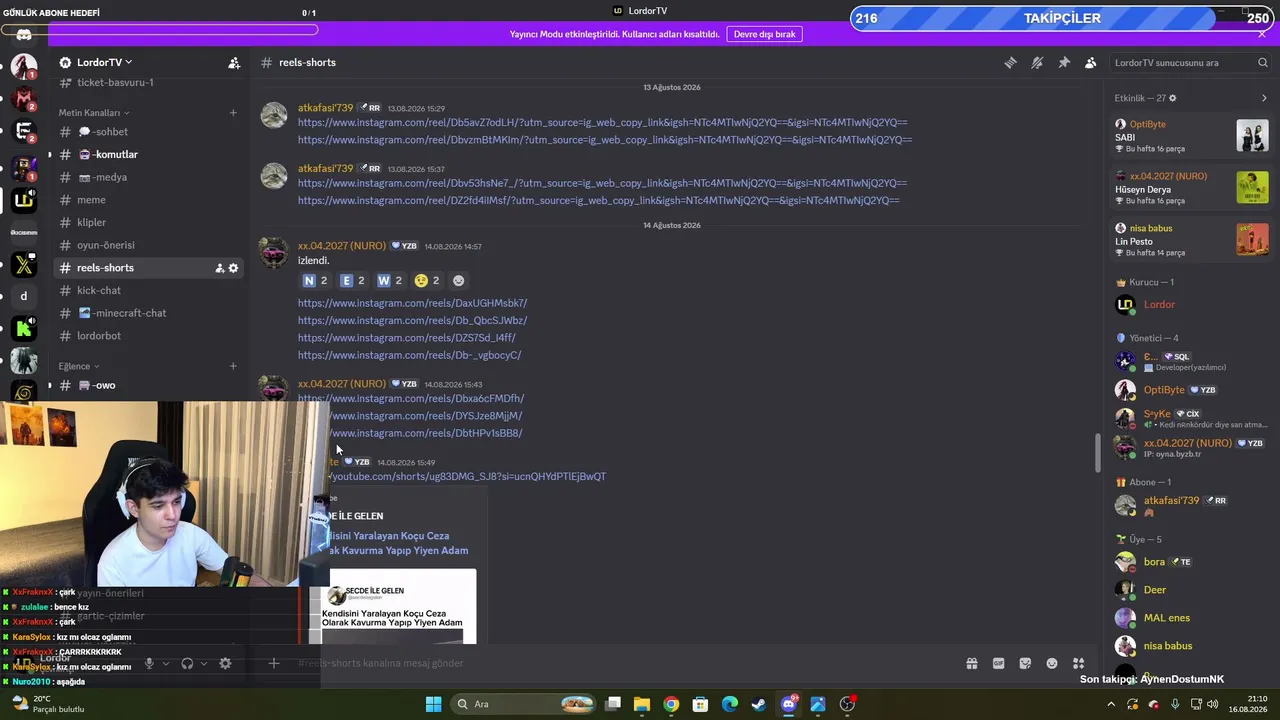Toggle channel notification mute bell
This screenshot has width=1280, height=720.
tap(1037, 62)
